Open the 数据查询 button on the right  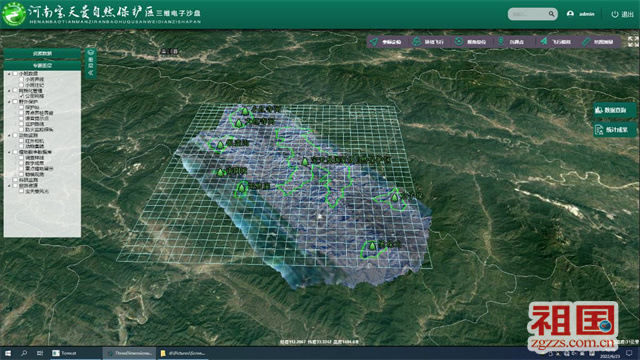615,110
